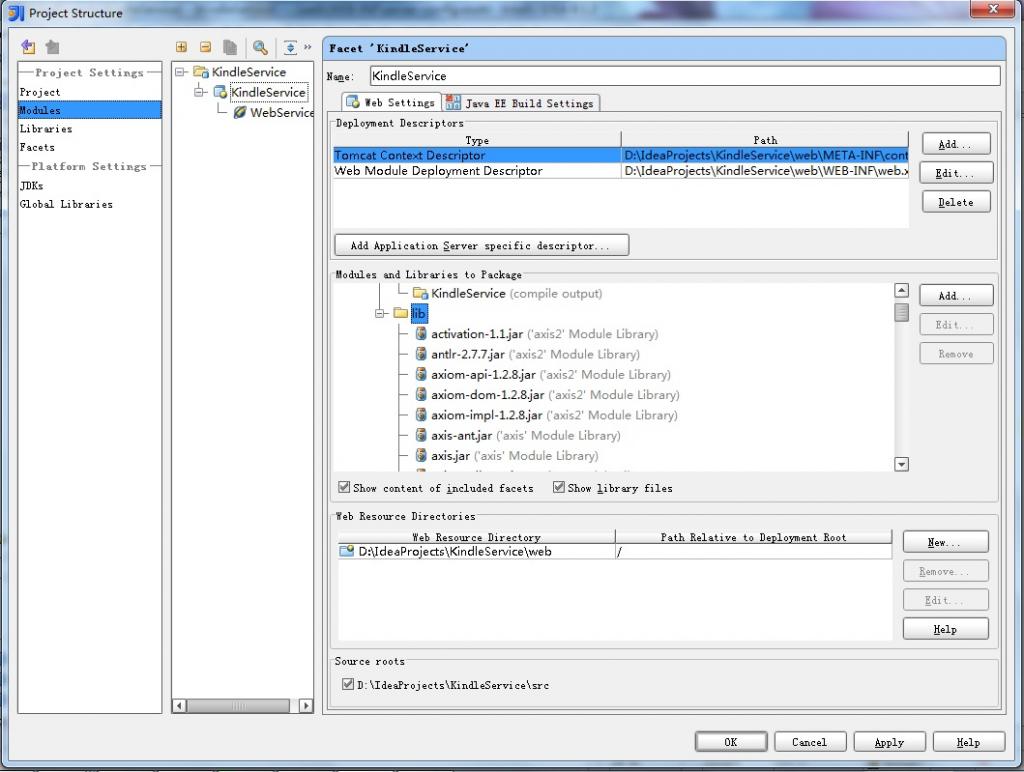This screenshot has width=1024, height=772.
Task: Collapse the KindleService web facet node
Action: 200,92
